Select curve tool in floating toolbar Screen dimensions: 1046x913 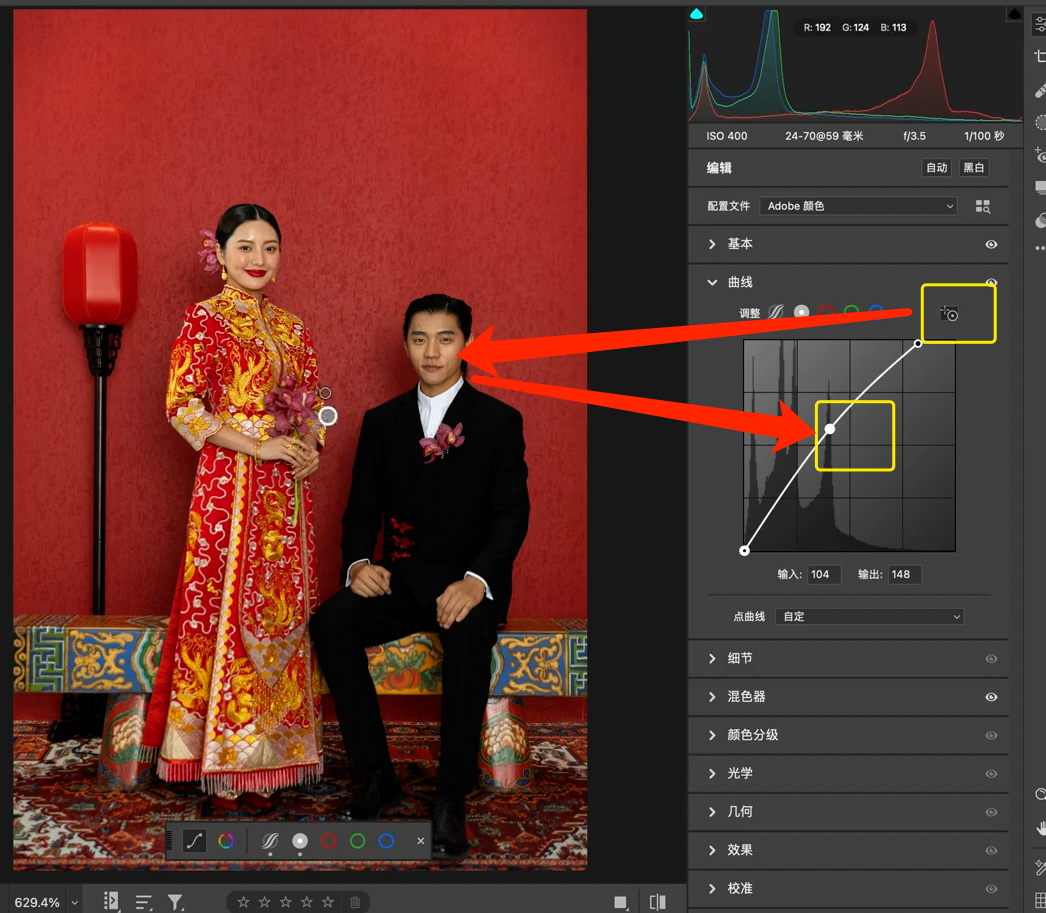194,841
